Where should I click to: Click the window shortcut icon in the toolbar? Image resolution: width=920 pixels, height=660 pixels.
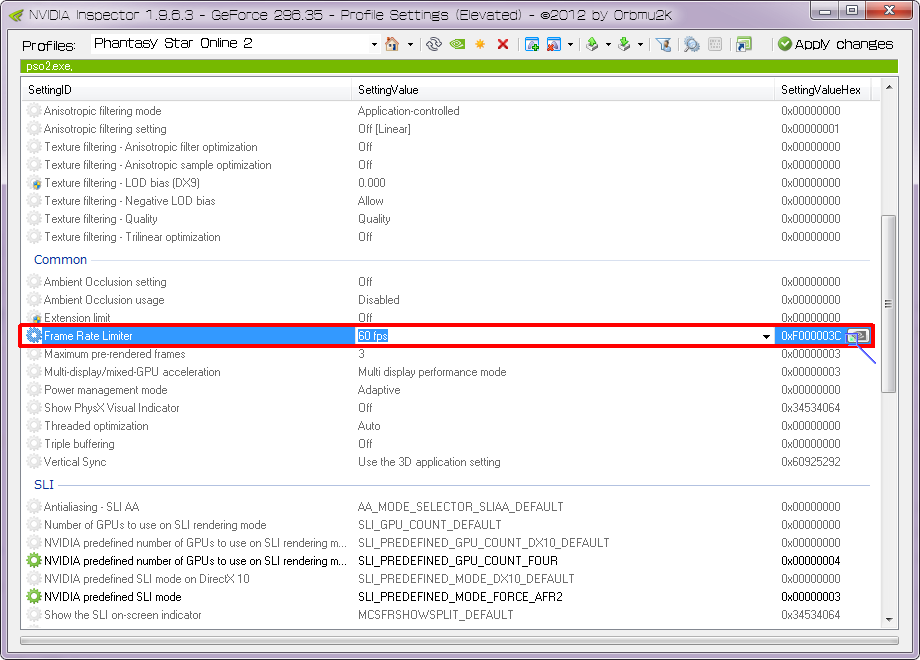click(x=744, y=44)
